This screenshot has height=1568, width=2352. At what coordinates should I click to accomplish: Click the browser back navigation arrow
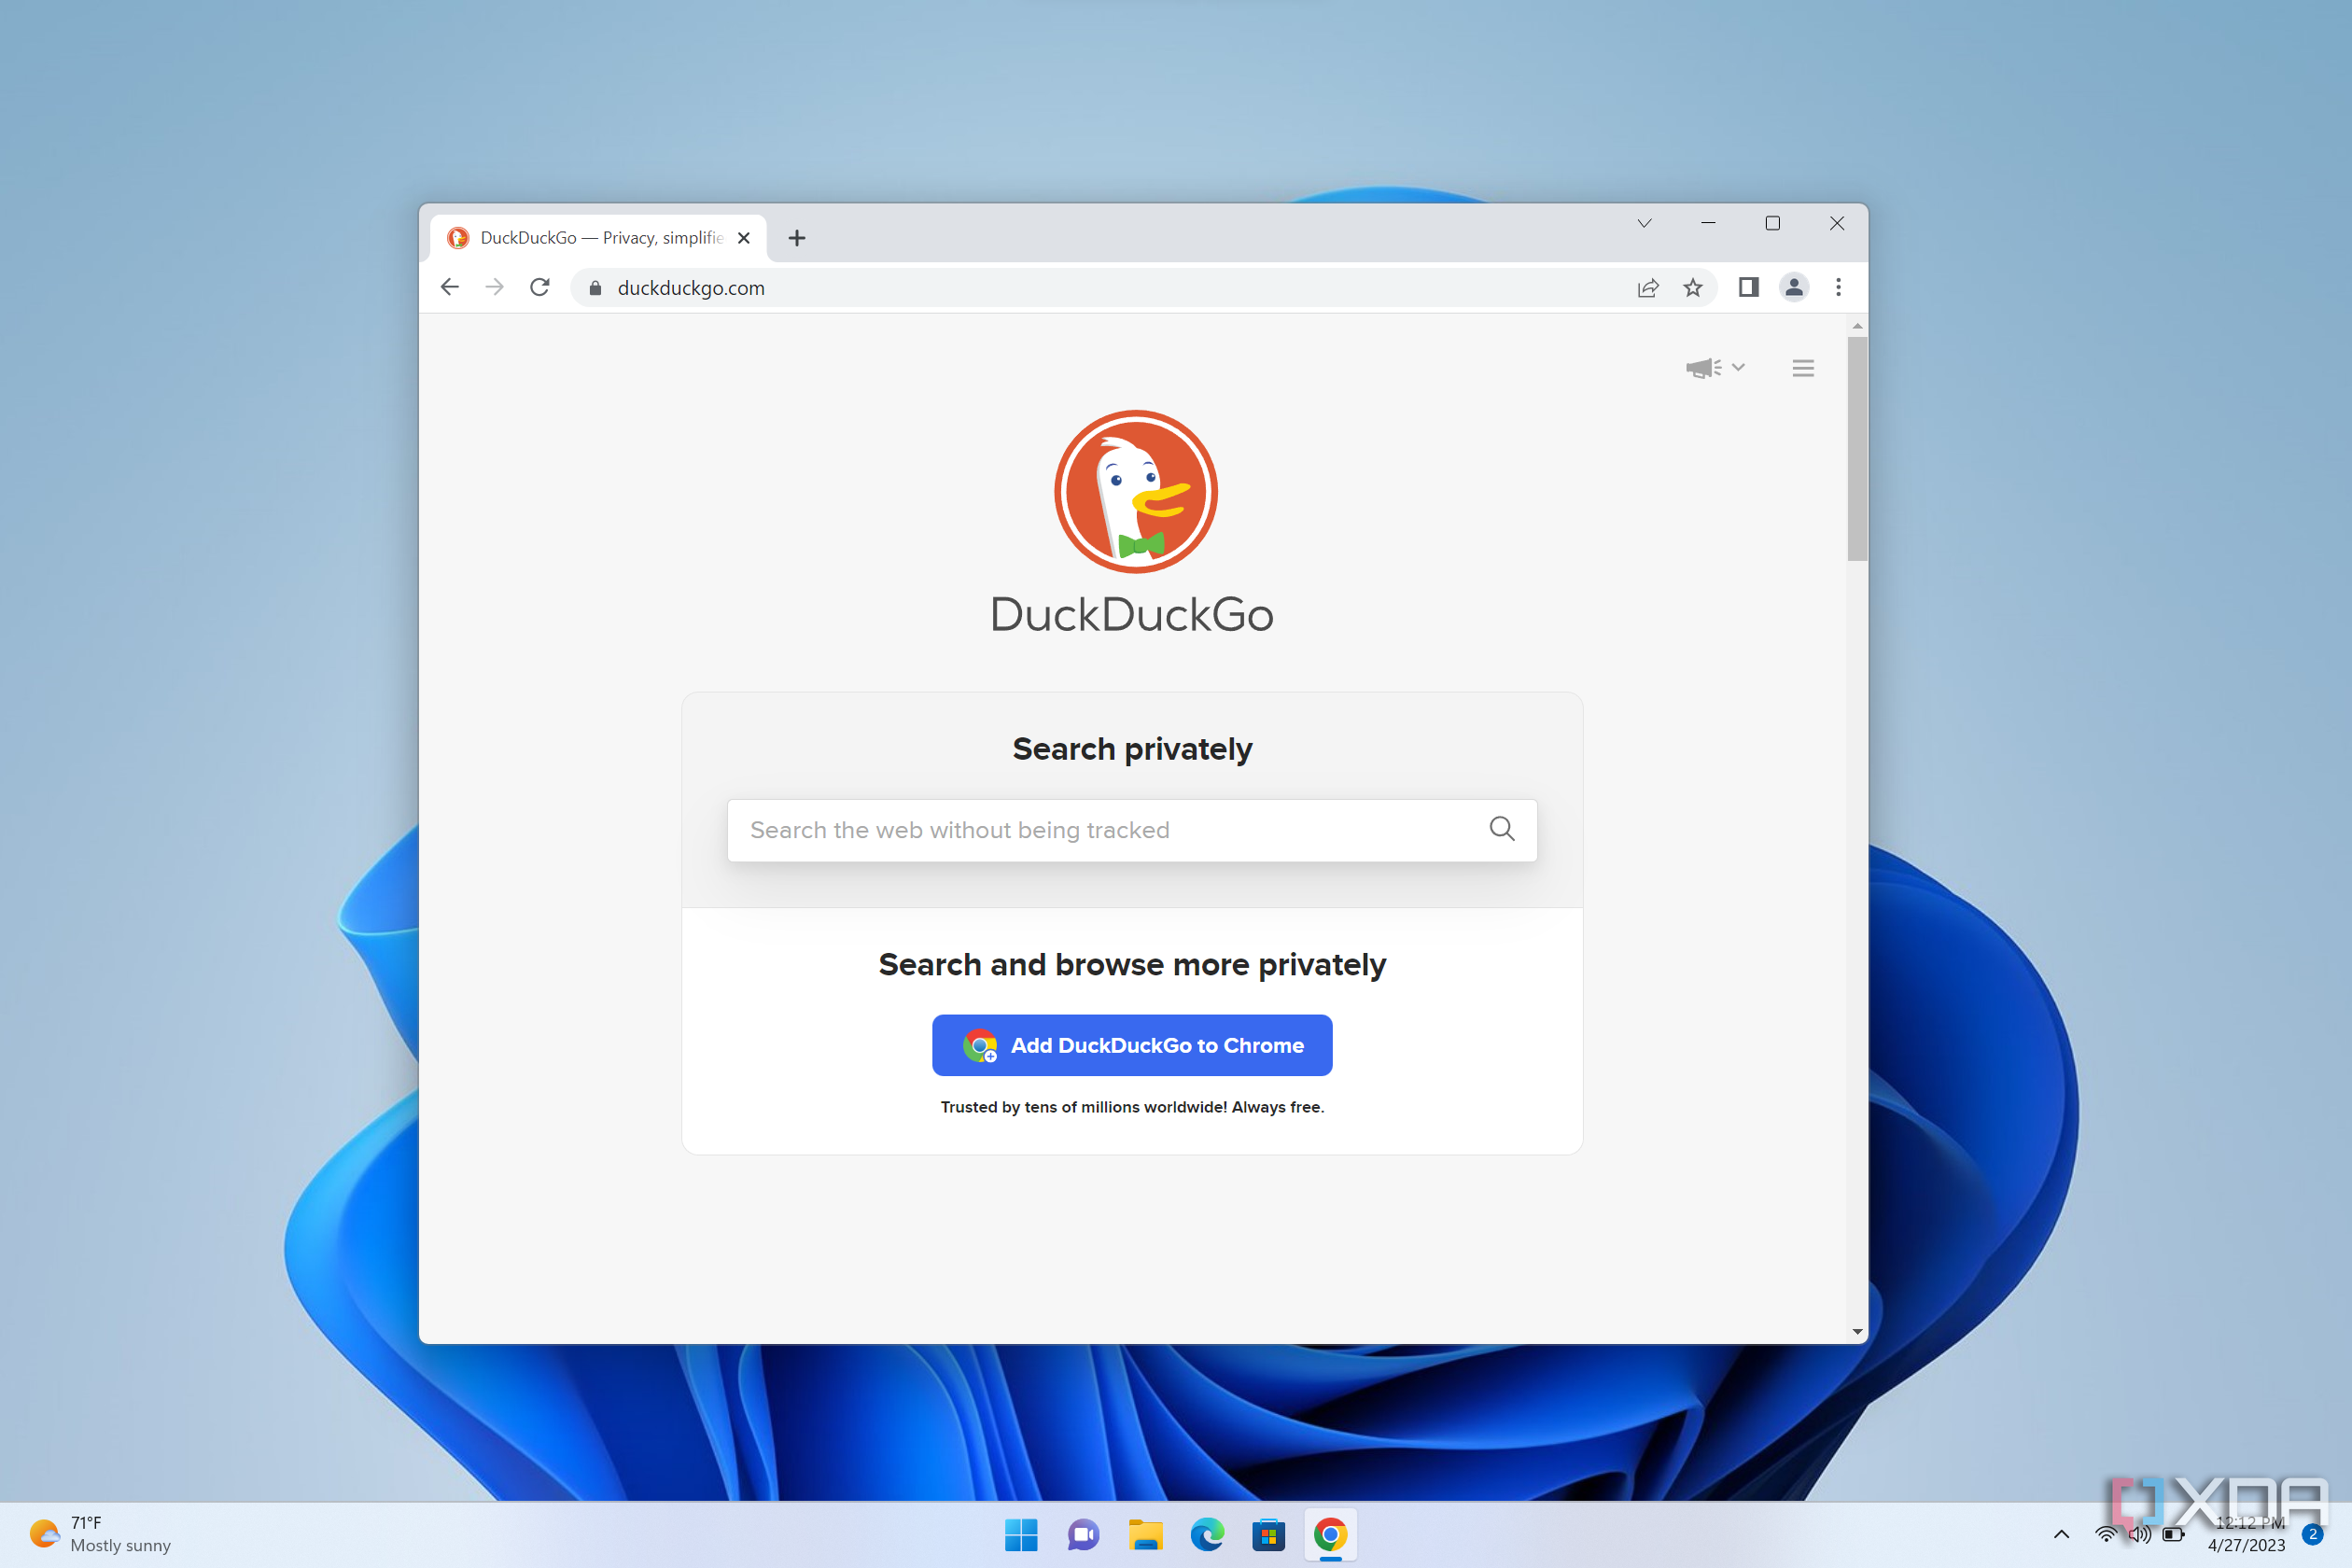click(450, 287)
